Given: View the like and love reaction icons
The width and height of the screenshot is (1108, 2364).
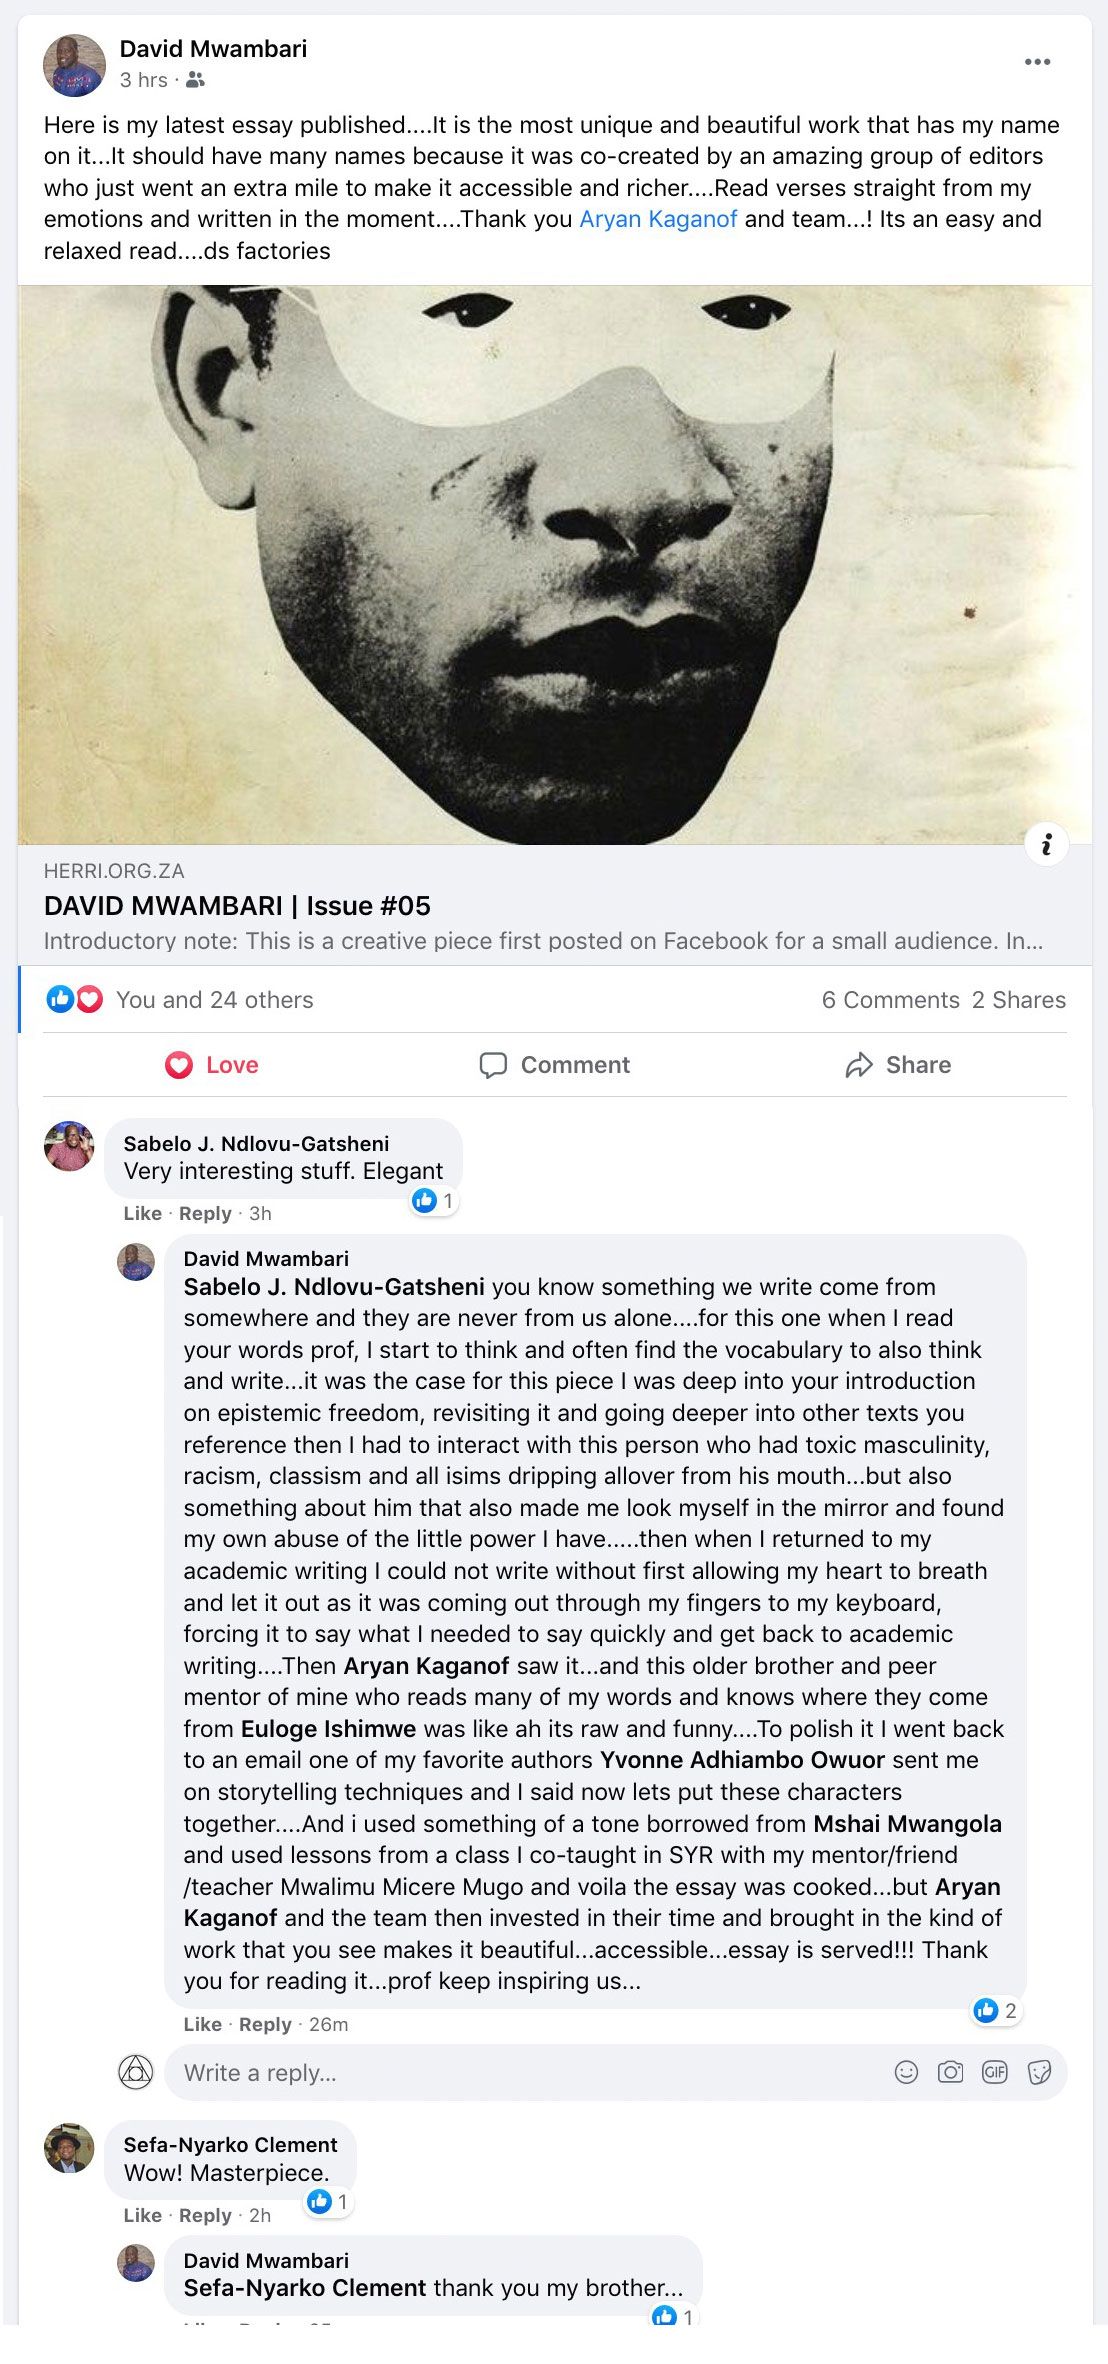Looking at the screenshot, I should [75, 999].
